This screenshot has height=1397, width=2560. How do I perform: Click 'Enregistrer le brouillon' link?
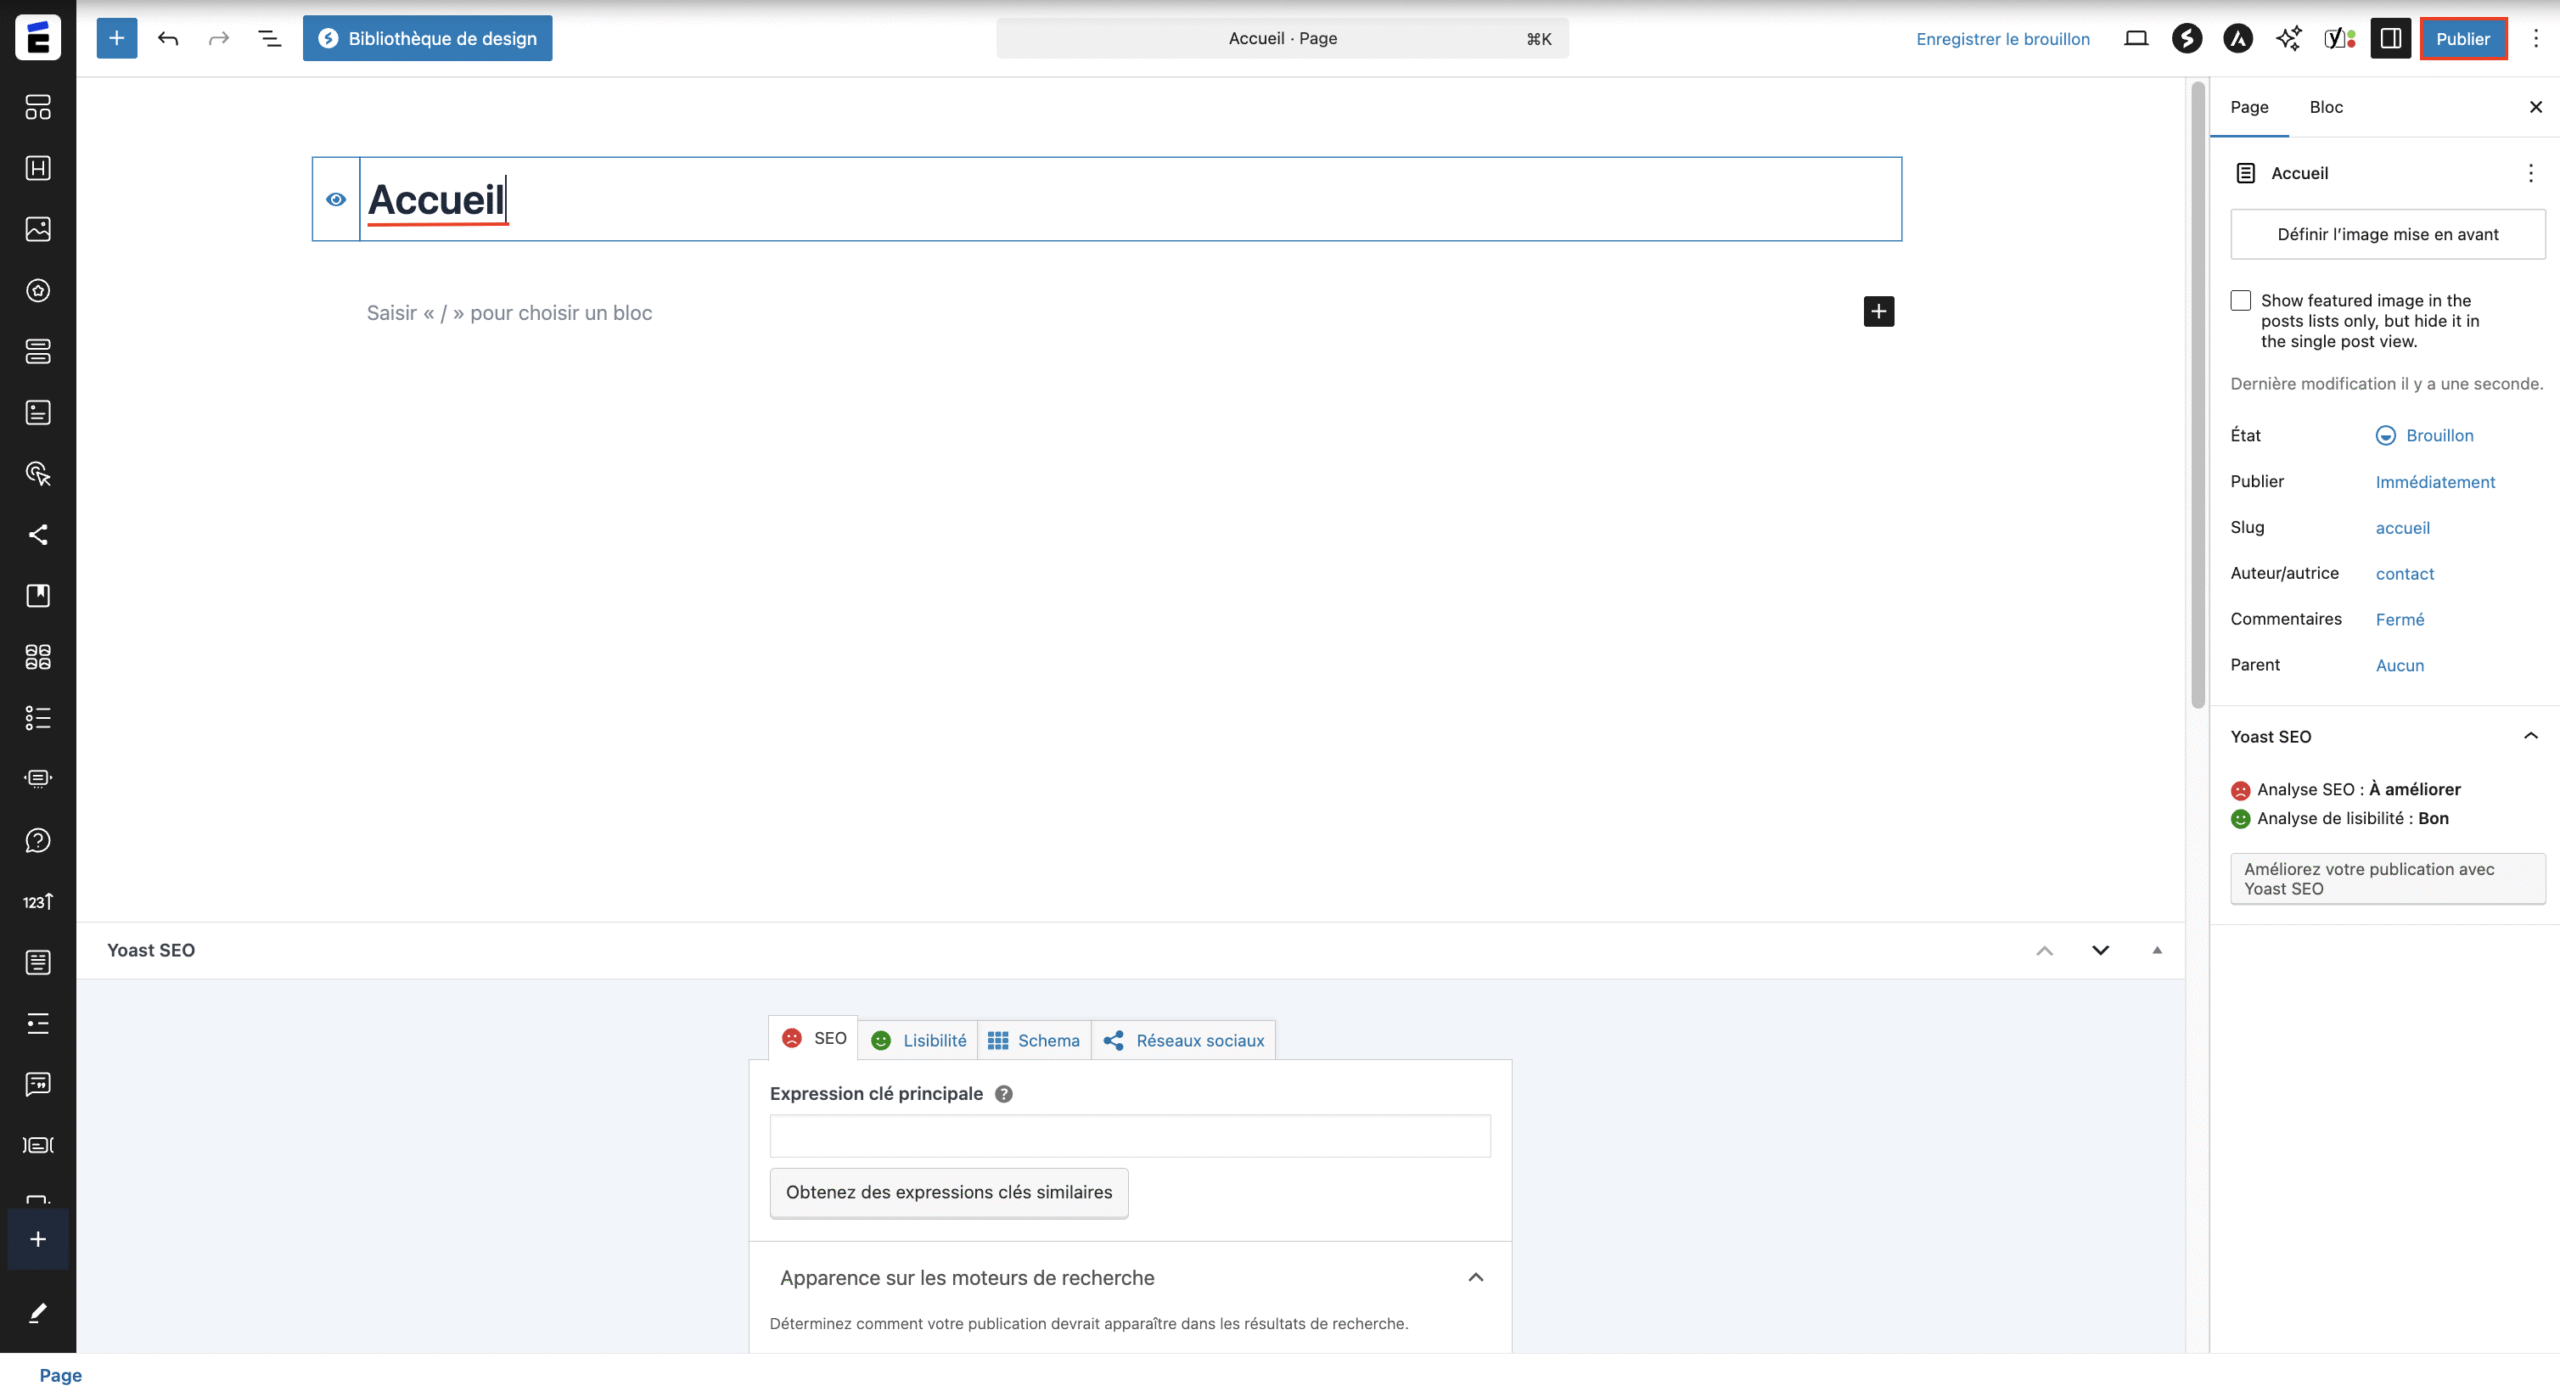pyautogui.click(x=2002, y=38)
